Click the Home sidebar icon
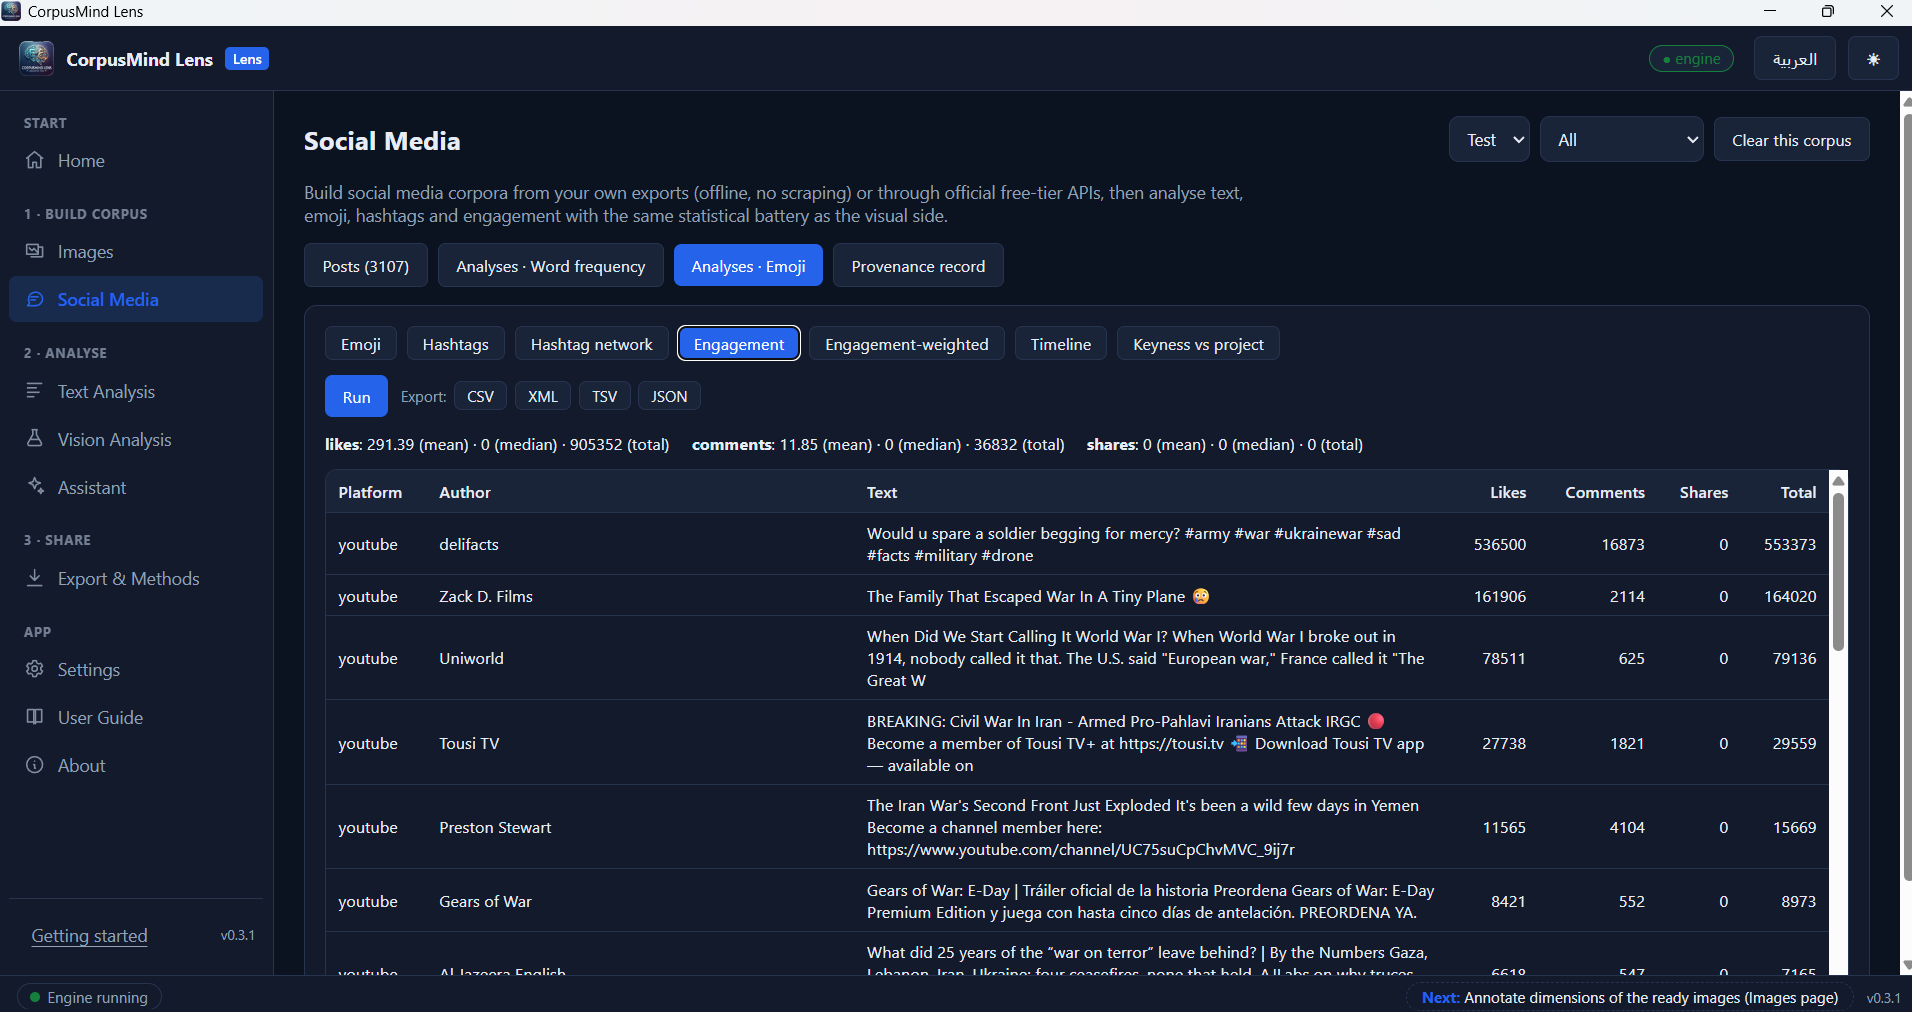This screenshot has width=1912, height=1012. (35, 160)
